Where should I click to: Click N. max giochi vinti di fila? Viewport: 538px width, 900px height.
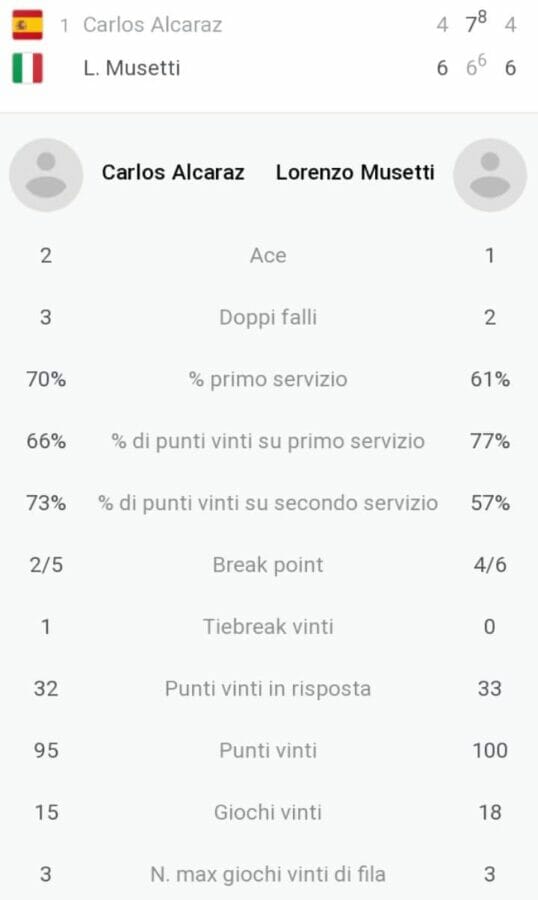tap(268, 874)
